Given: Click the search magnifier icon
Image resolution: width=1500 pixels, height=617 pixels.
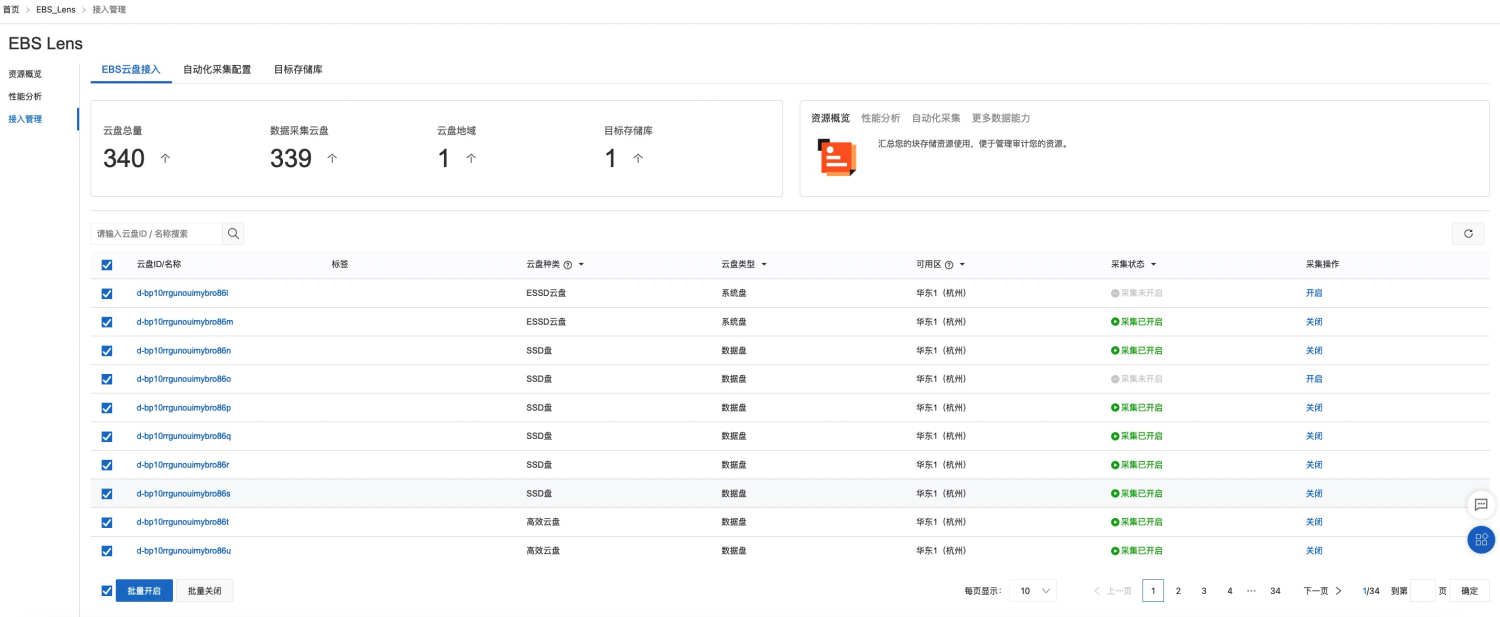Looking at the screenshot, I should 233,233.
